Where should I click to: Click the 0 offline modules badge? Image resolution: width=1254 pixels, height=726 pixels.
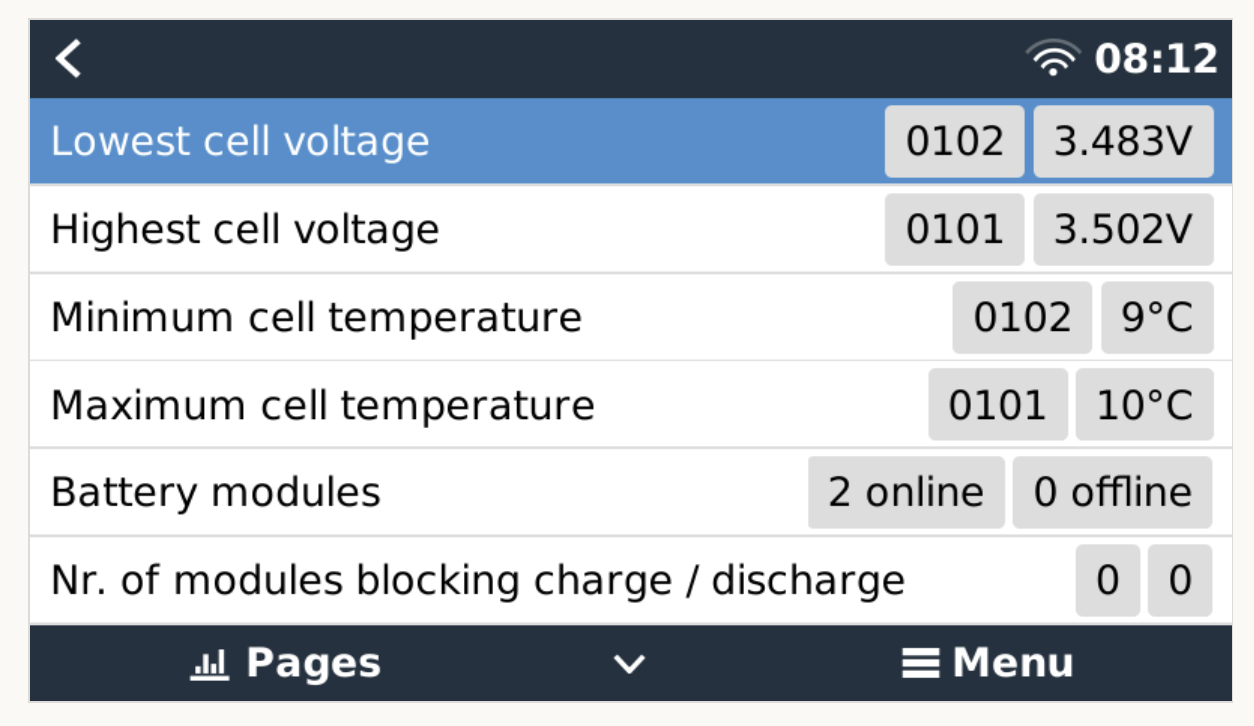tap(1112, 493)
